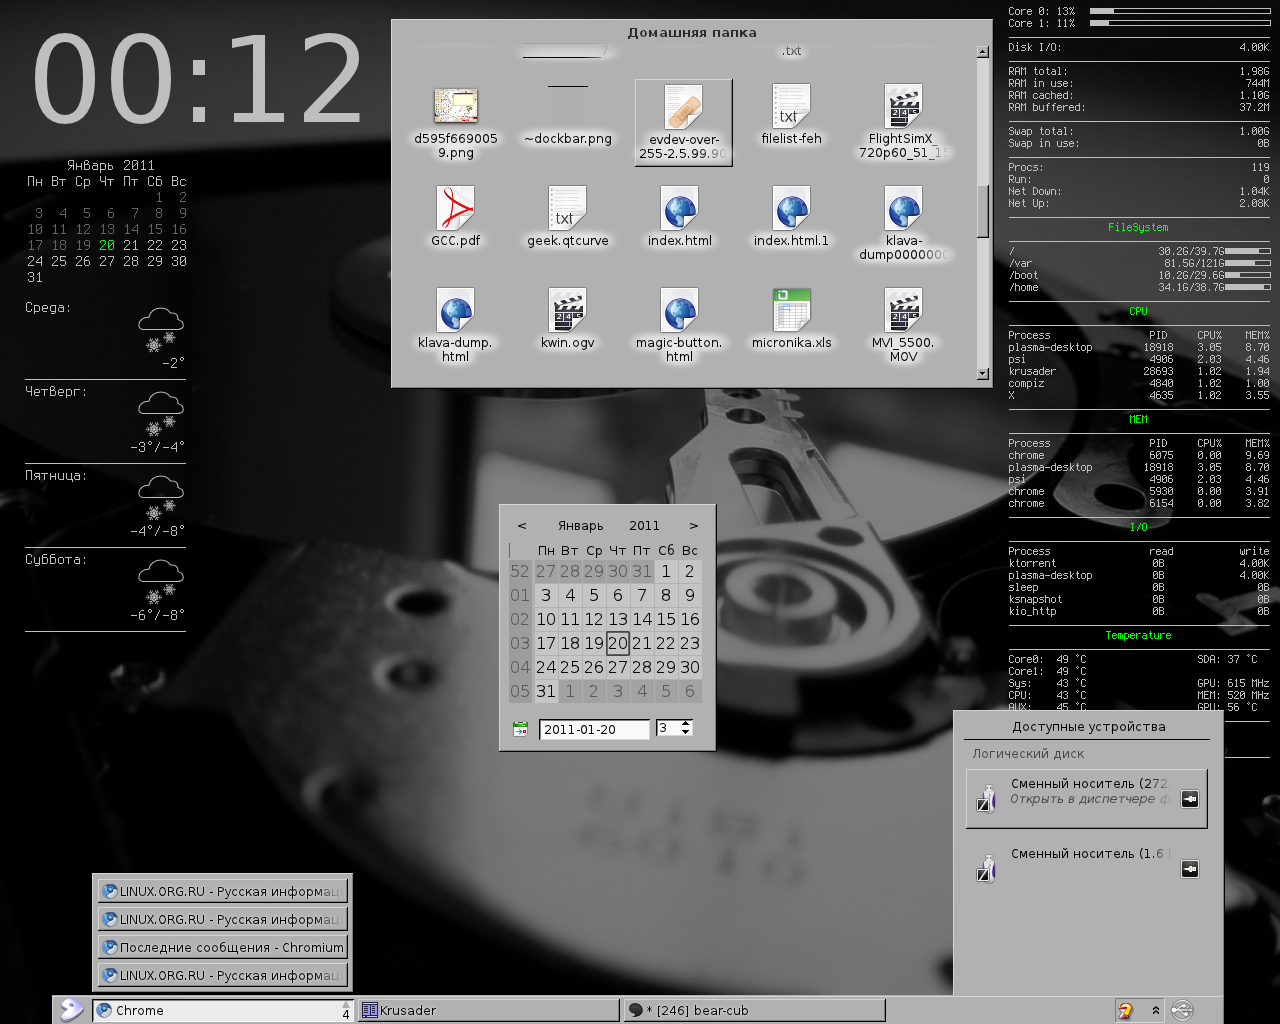This screenshot has width=1280, height=1024.
Task: Increase week number with stepper up arrow
Action: coord(686,724)
